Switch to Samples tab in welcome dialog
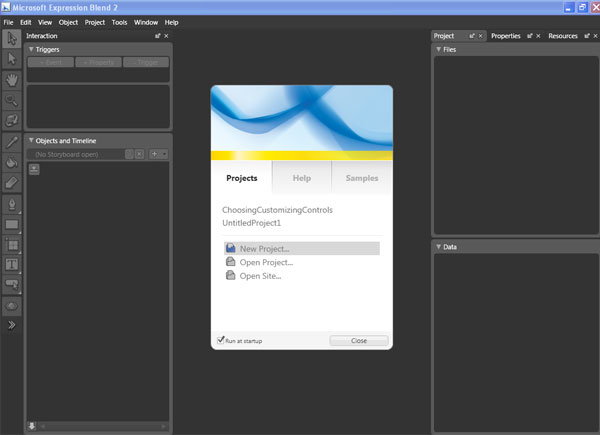 point(362,178)
